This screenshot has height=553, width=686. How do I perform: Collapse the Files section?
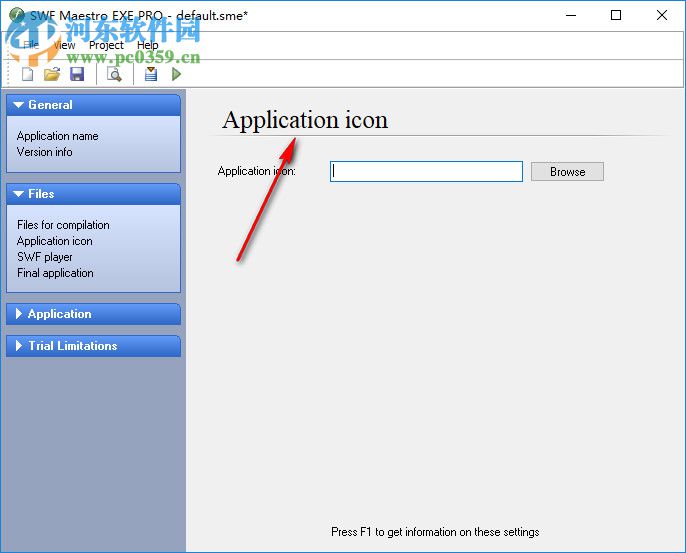tap(93, 194)
